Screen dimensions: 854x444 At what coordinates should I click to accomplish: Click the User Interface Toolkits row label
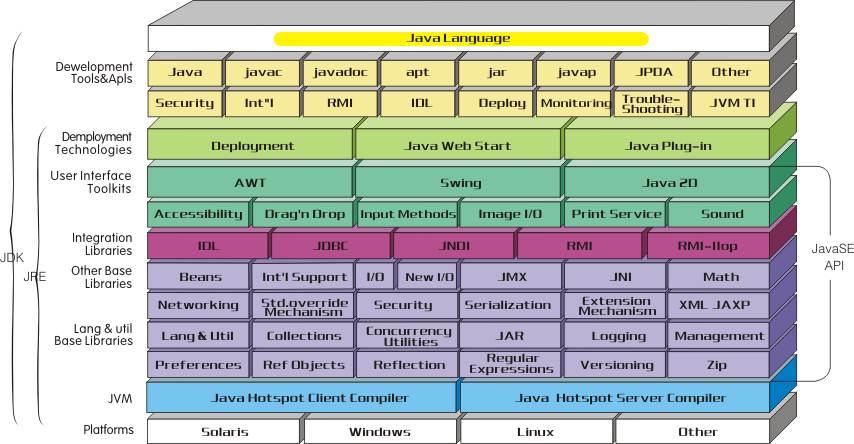point(91,182)
